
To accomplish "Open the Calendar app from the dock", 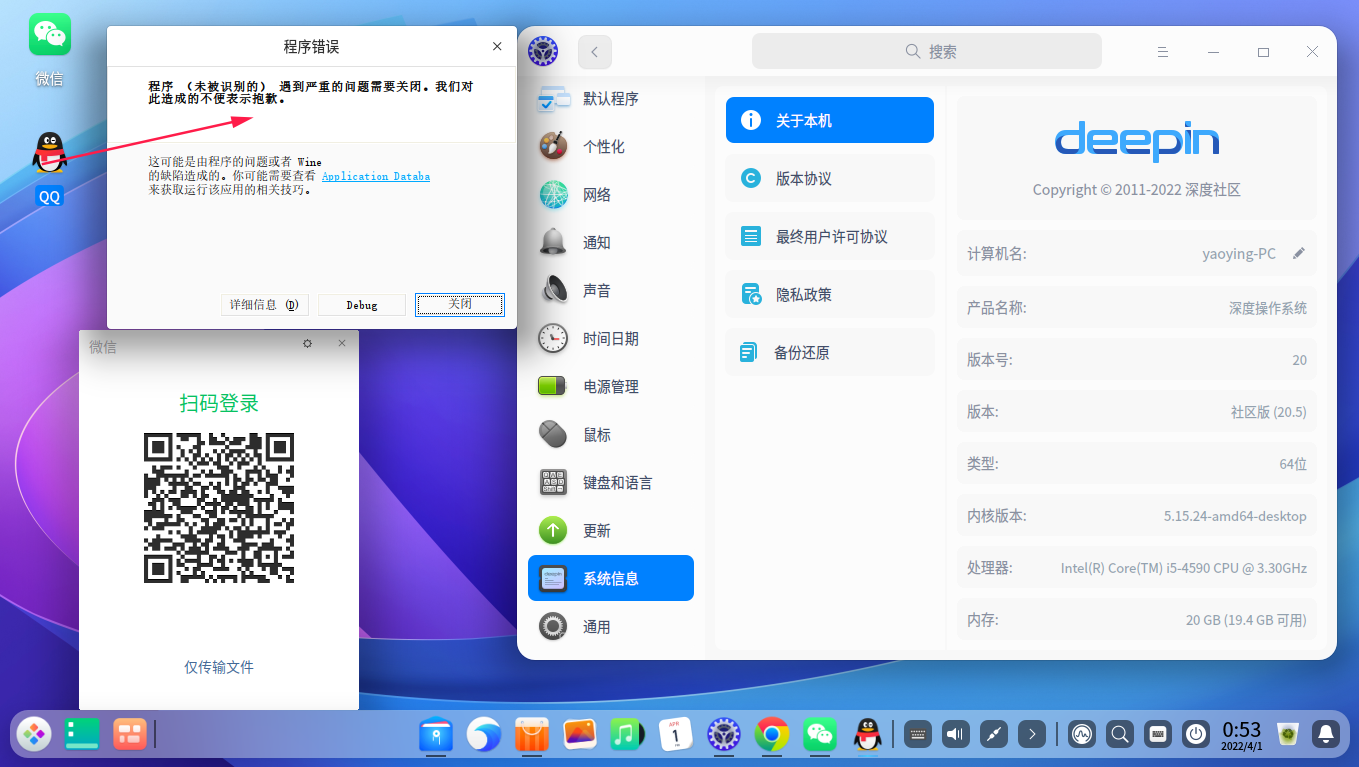I will pyautogui.click(x=676, y=734).
